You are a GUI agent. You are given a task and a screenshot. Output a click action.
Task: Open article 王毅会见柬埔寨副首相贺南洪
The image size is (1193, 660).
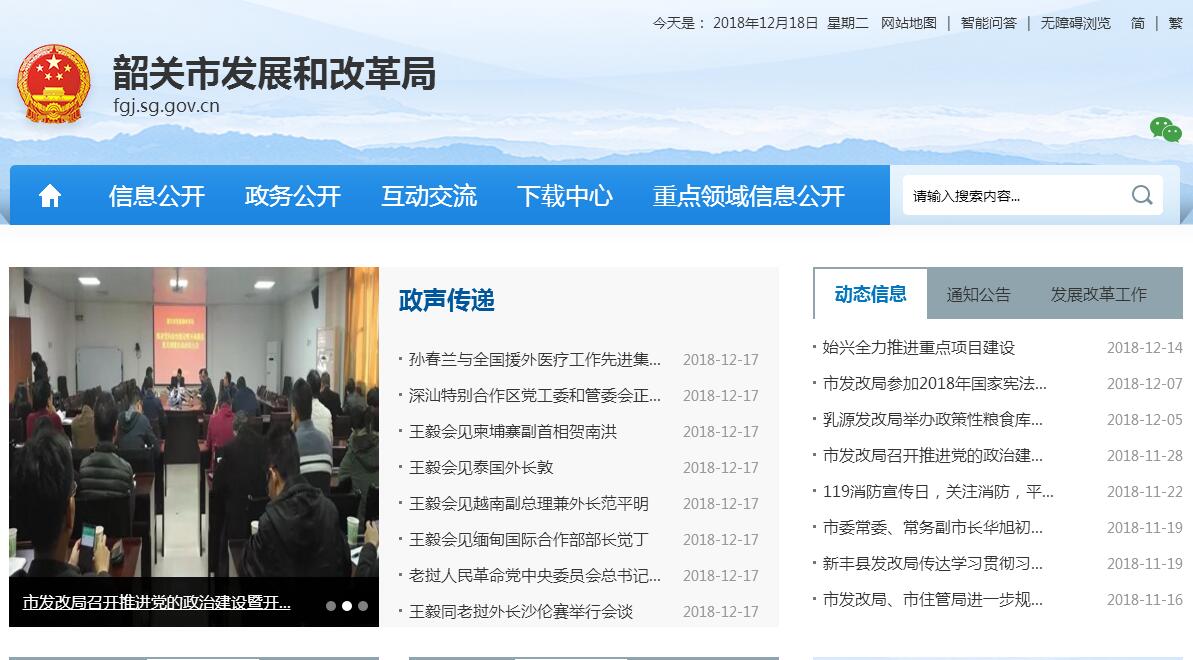[x=513, y=432]
